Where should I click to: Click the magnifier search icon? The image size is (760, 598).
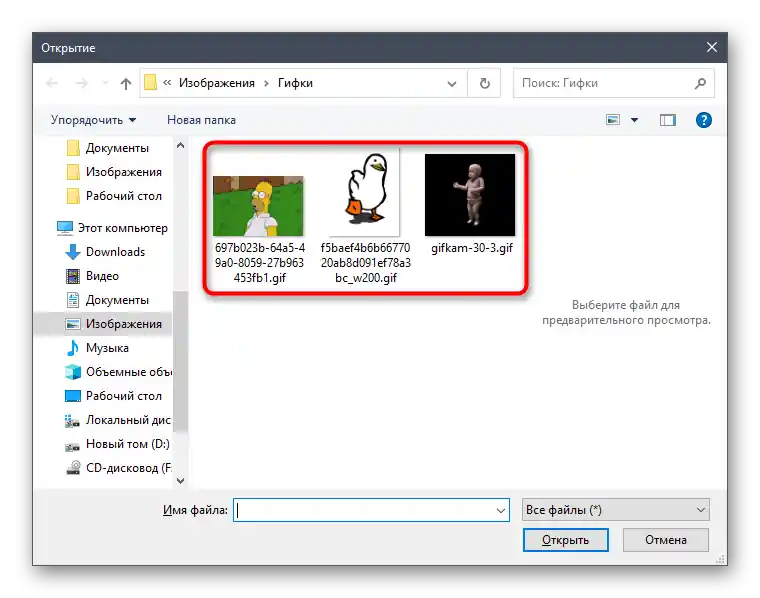coord(700,83)
